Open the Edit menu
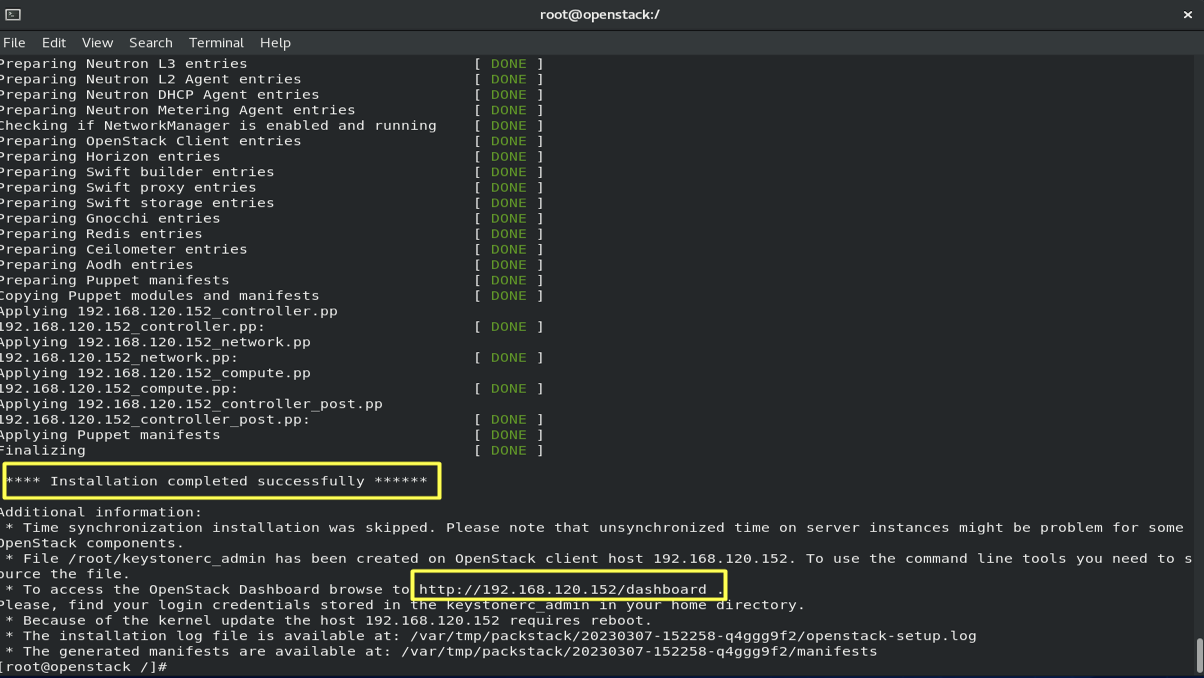1204x678 pixels. pyautogui.click(x=54, y=43)
